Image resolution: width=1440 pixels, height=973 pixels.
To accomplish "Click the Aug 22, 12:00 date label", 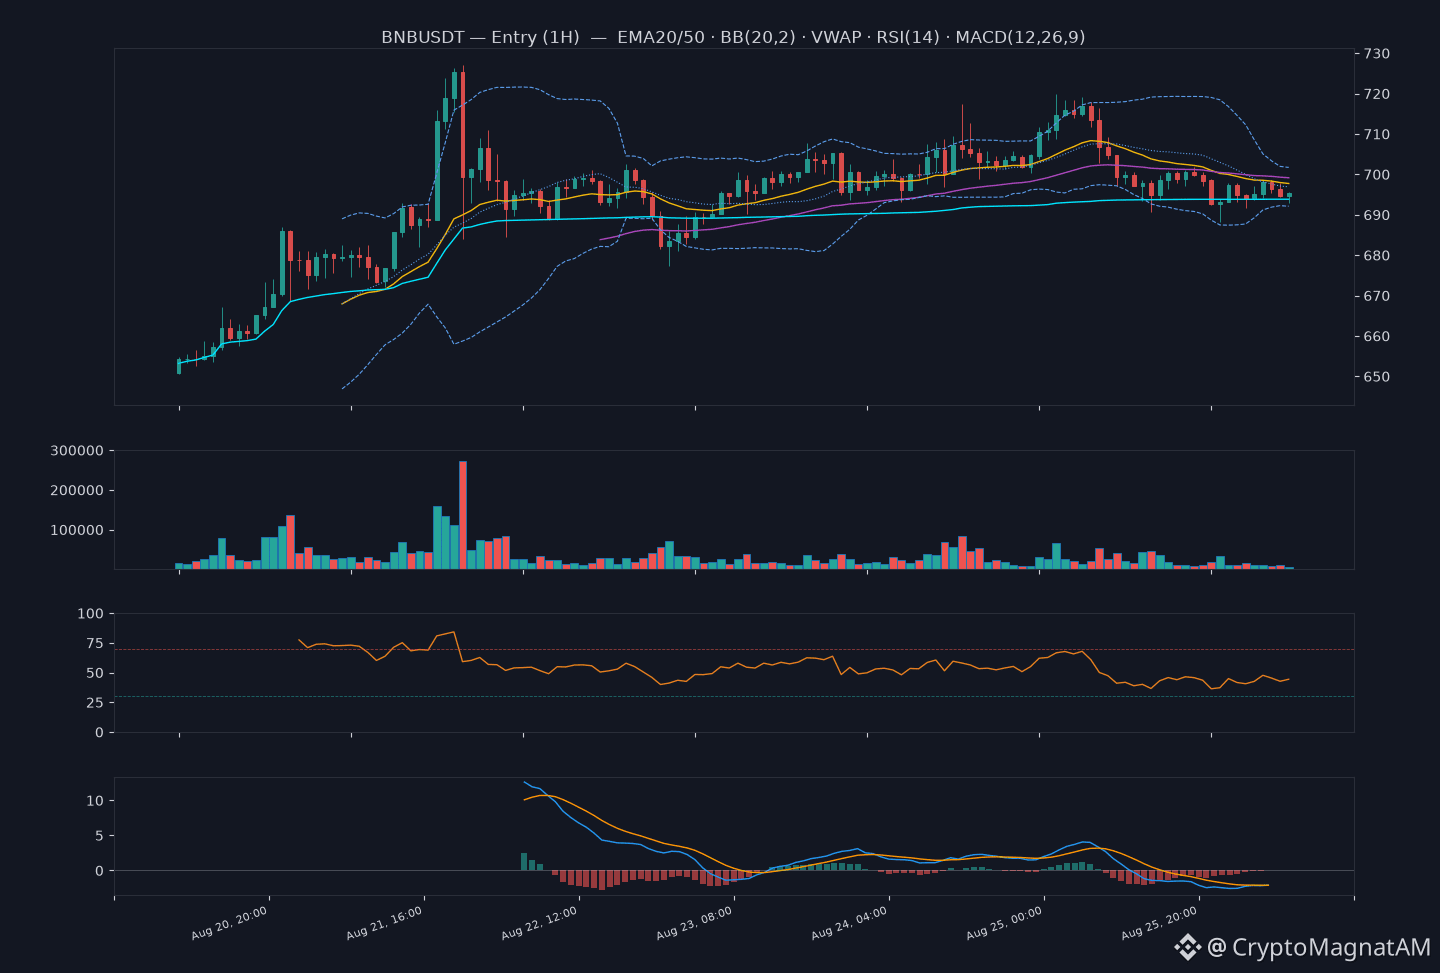I will 540,923.
